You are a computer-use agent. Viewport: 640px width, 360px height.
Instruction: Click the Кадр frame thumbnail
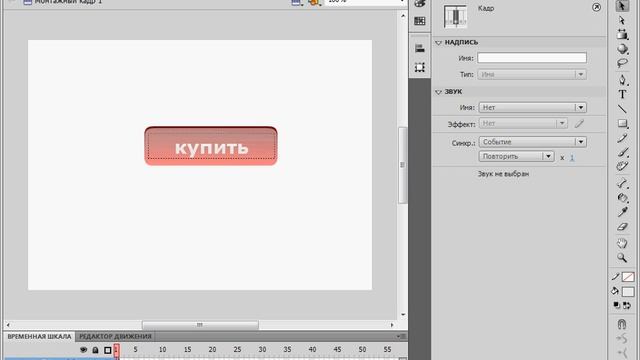pyautogui.click(x=455, y=17)
